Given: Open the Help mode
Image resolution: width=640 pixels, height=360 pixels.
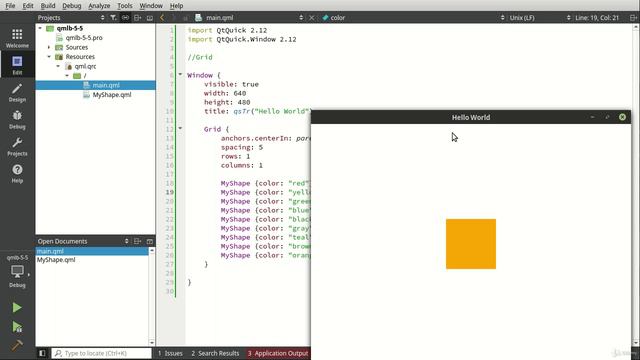Looking at the screenshot, I should tap(17, 173).
